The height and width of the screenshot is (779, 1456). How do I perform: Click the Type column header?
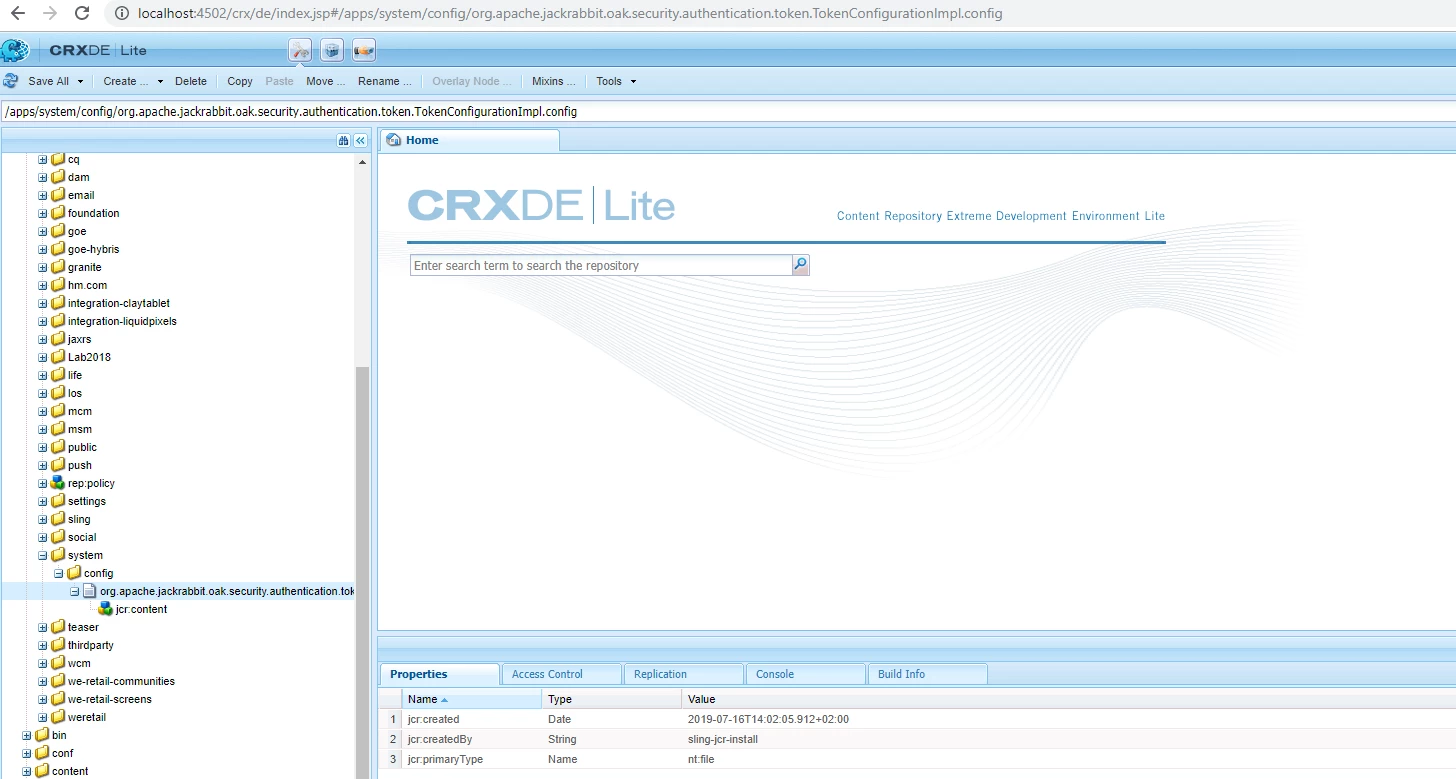[611, 699]
